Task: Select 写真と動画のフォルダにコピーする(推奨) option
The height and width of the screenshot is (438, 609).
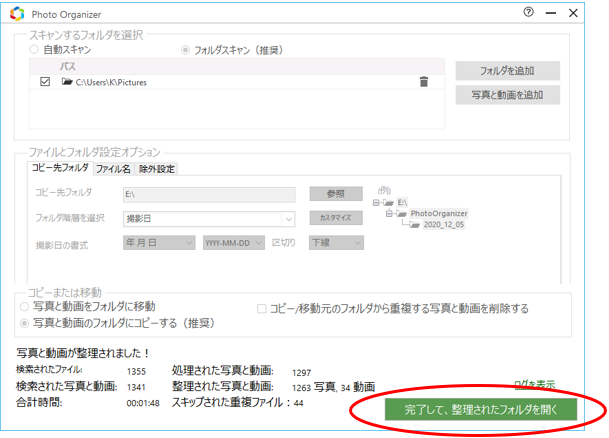Action: [x=24, y=323]
